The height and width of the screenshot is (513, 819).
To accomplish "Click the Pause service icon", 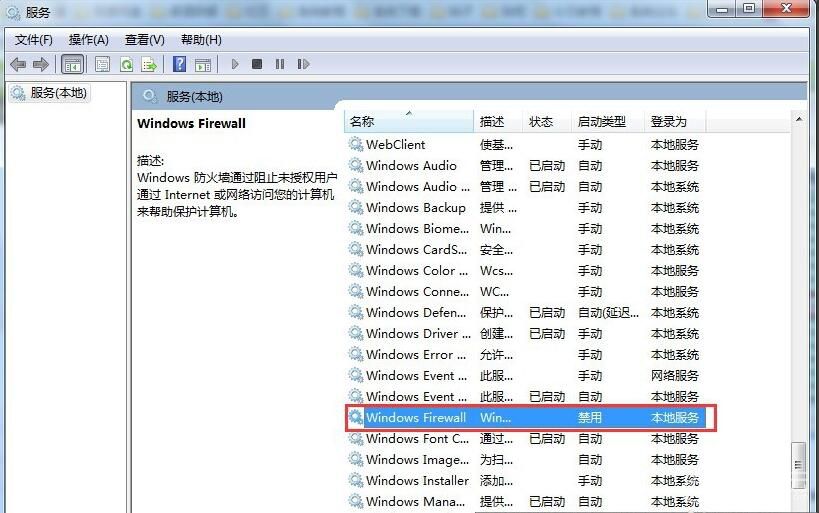I will click(x=280, y=64).
